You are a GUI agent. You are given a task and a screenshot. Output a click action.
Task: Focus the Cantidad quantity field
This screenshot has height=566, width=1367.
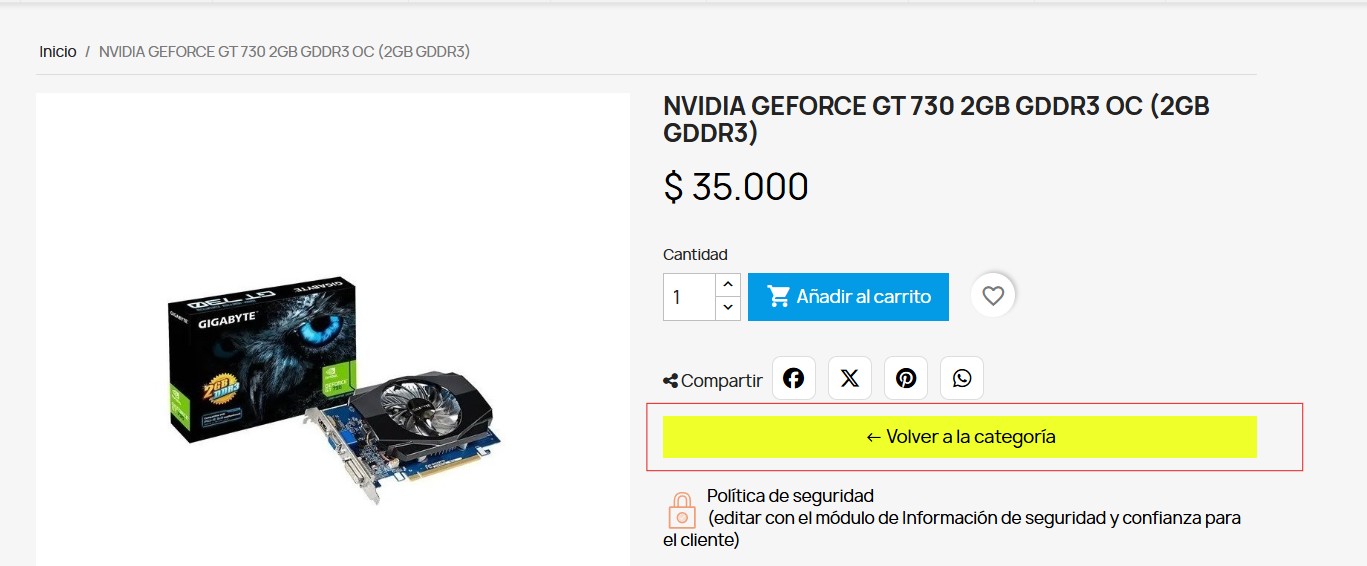point(690,297)
